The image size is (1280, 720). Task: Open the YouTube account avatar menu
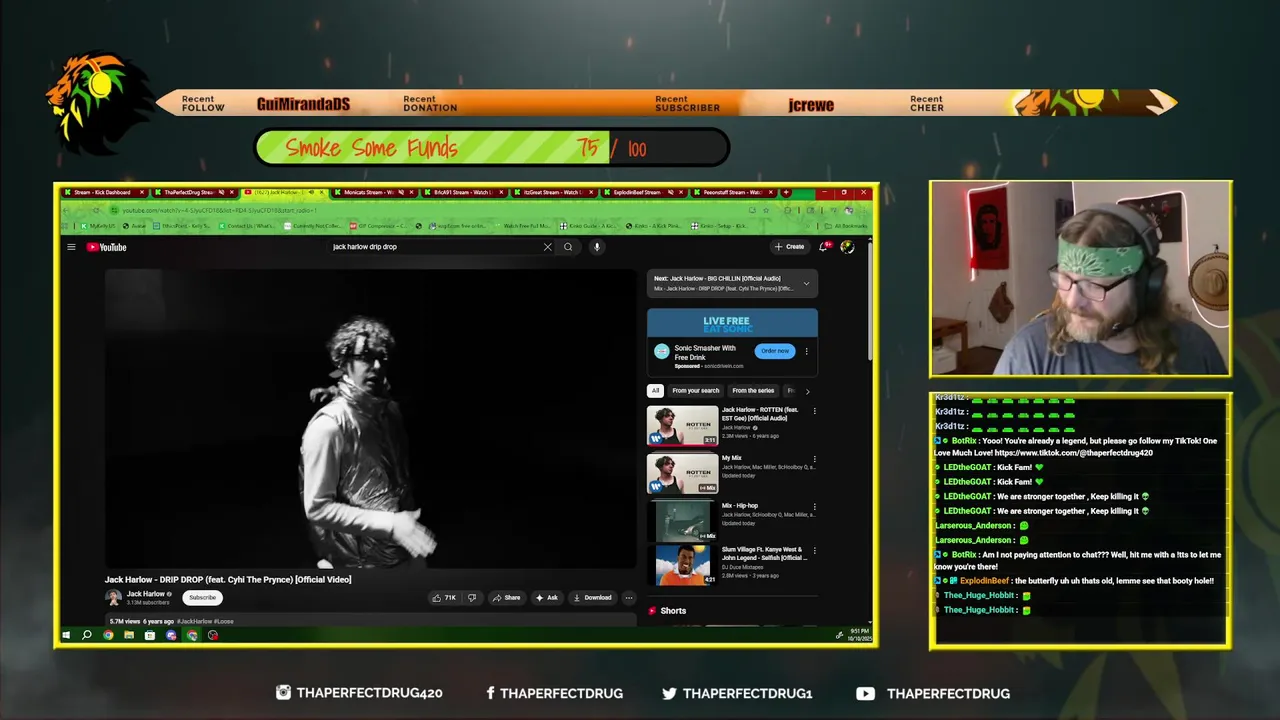[x=847, y=247]
